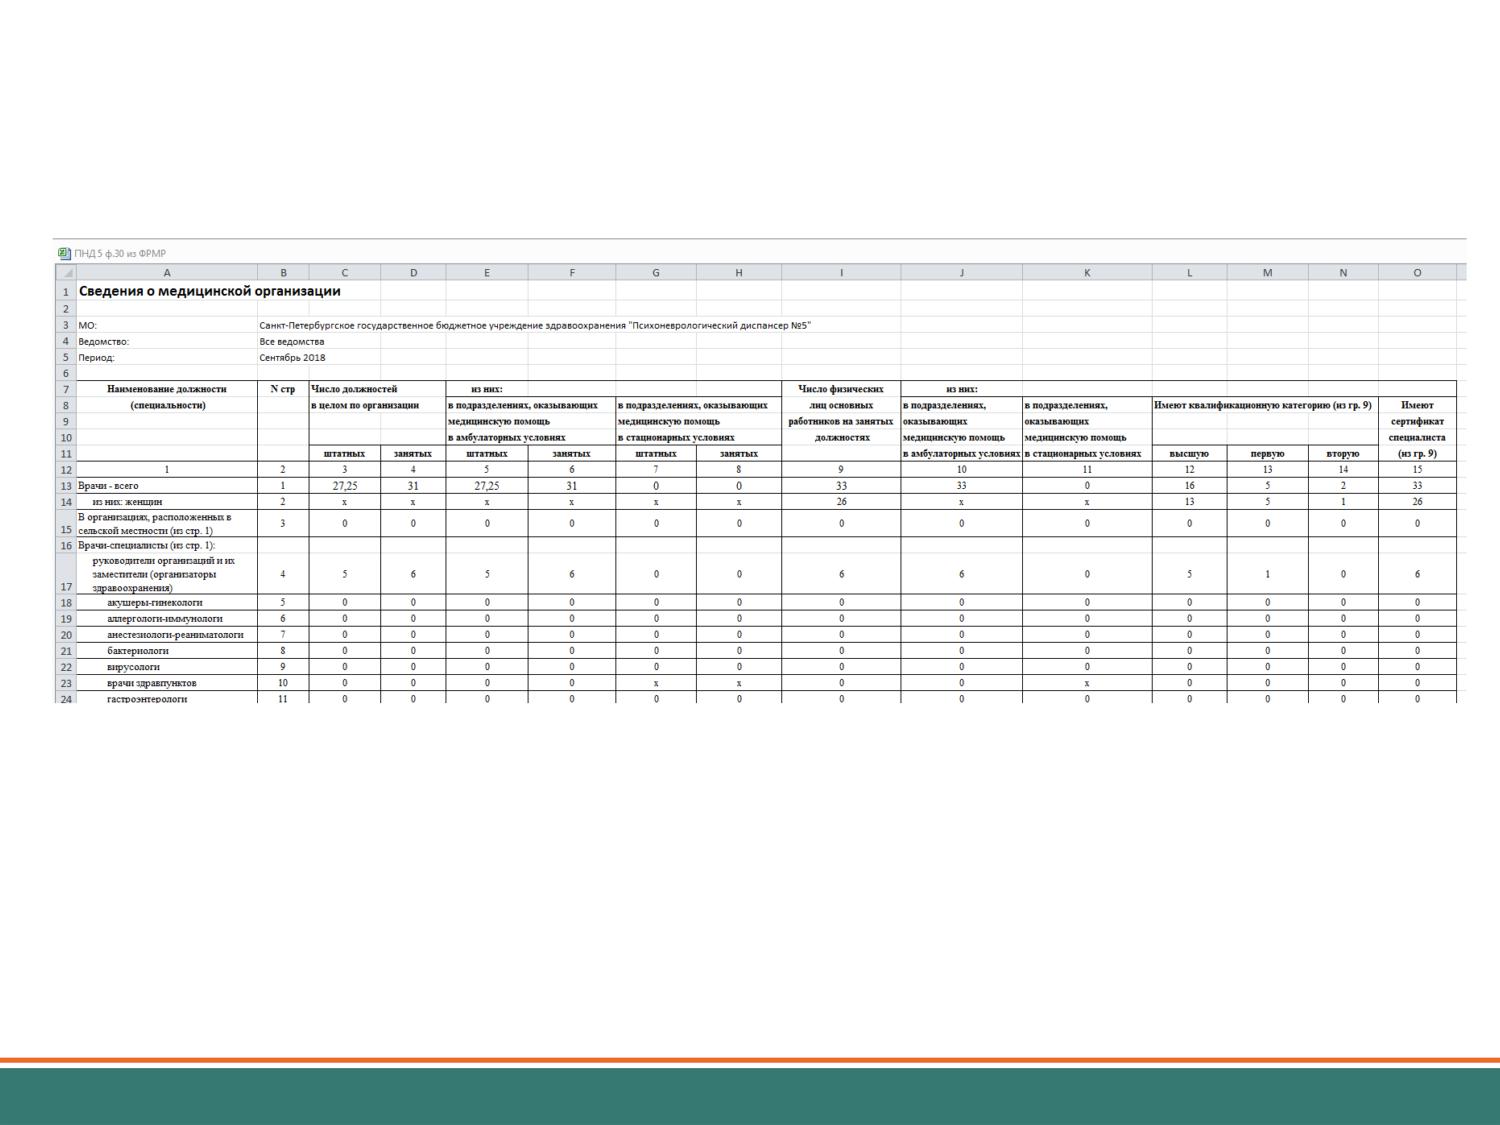1500x1125 pixels.
Task: Click the 'вторую' subheader
Action: click(1343, 454)
